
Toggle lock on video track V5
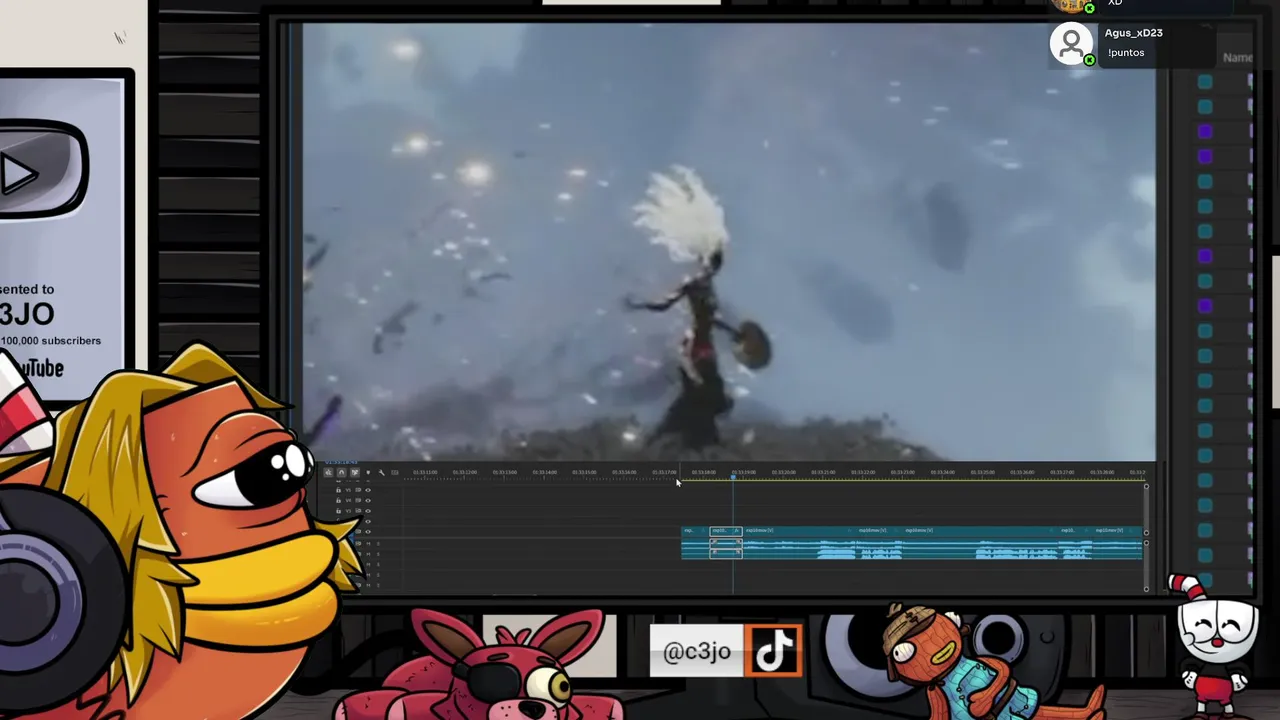tap(339, 490)
